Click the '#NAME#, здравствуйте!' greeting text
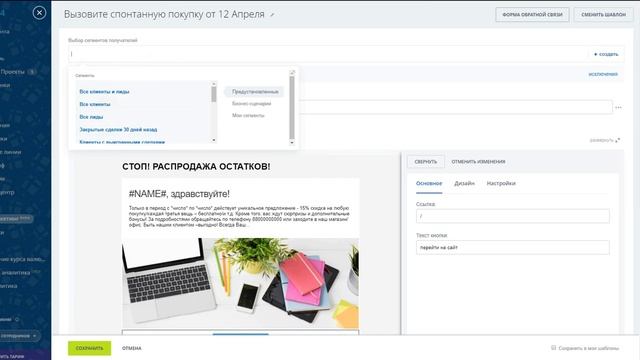The width and height of the screenshot is (640, 360). [179, 194]
